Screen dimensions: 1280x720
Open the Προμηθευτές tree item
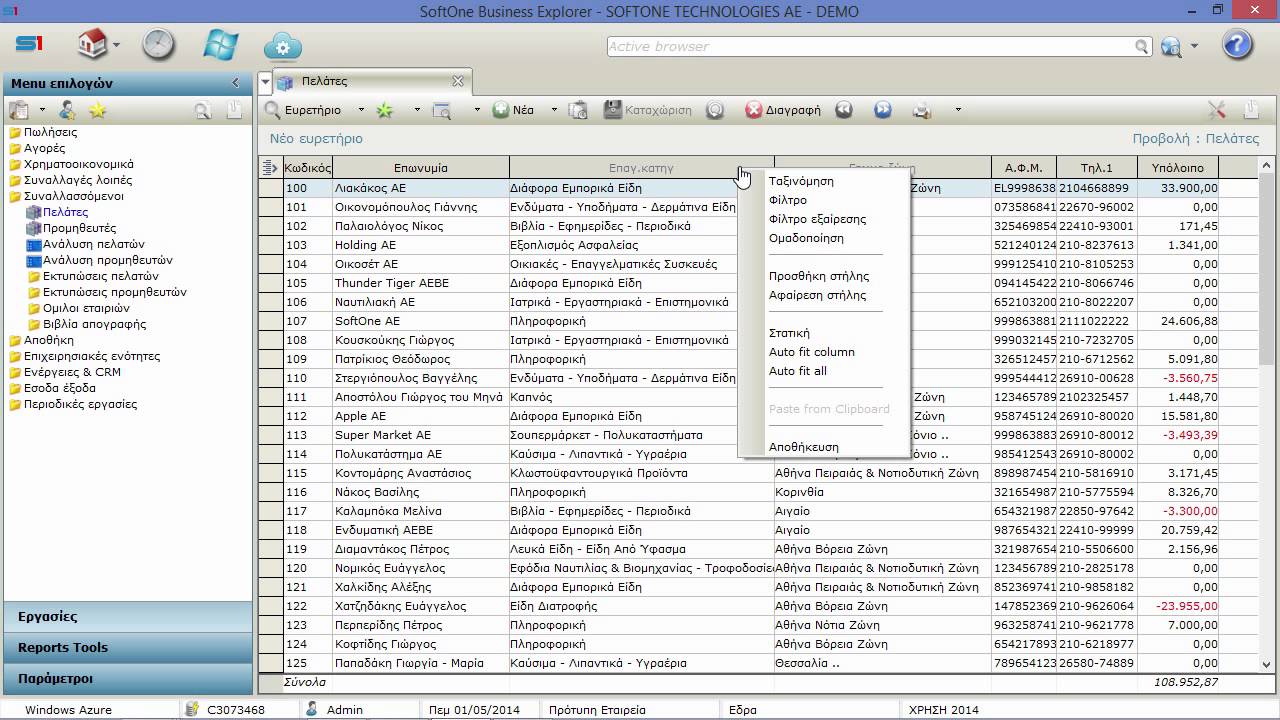click(79, 228)
